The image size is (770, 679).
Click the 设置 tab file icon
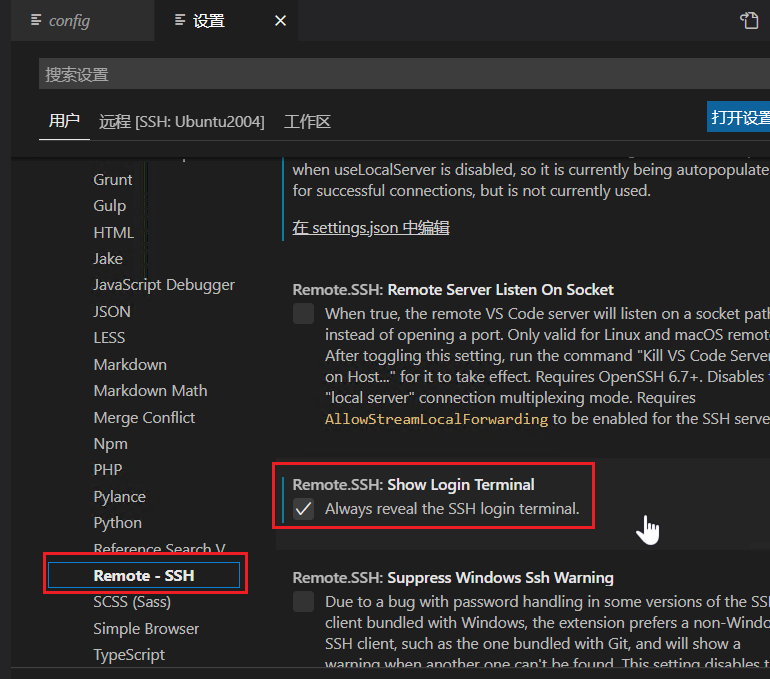click(180, 20)
